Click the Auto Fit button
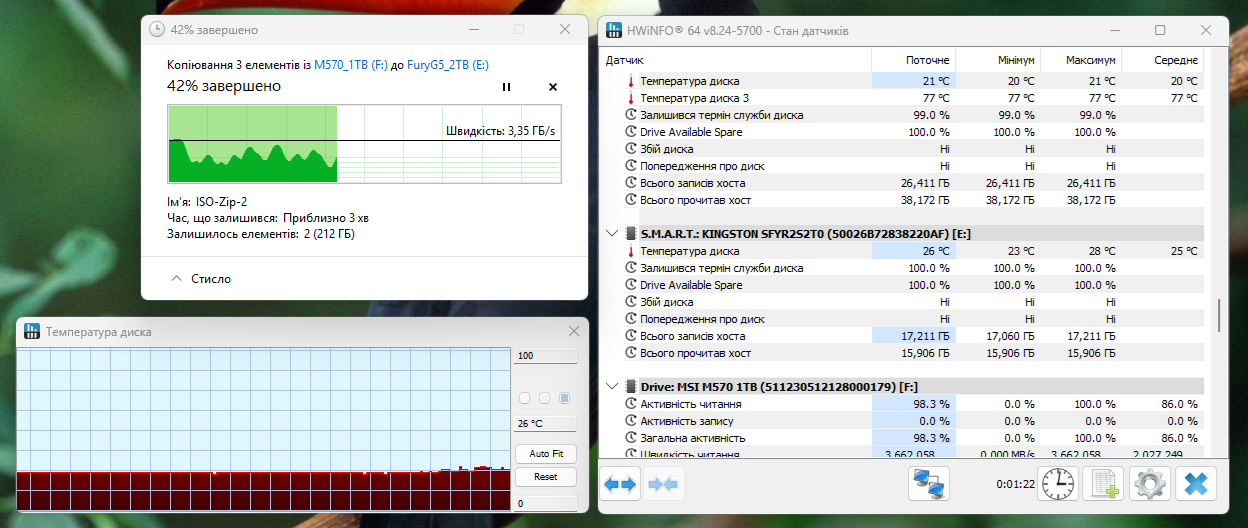Screen dimensions: 1248x528 (x=545, y=453)
